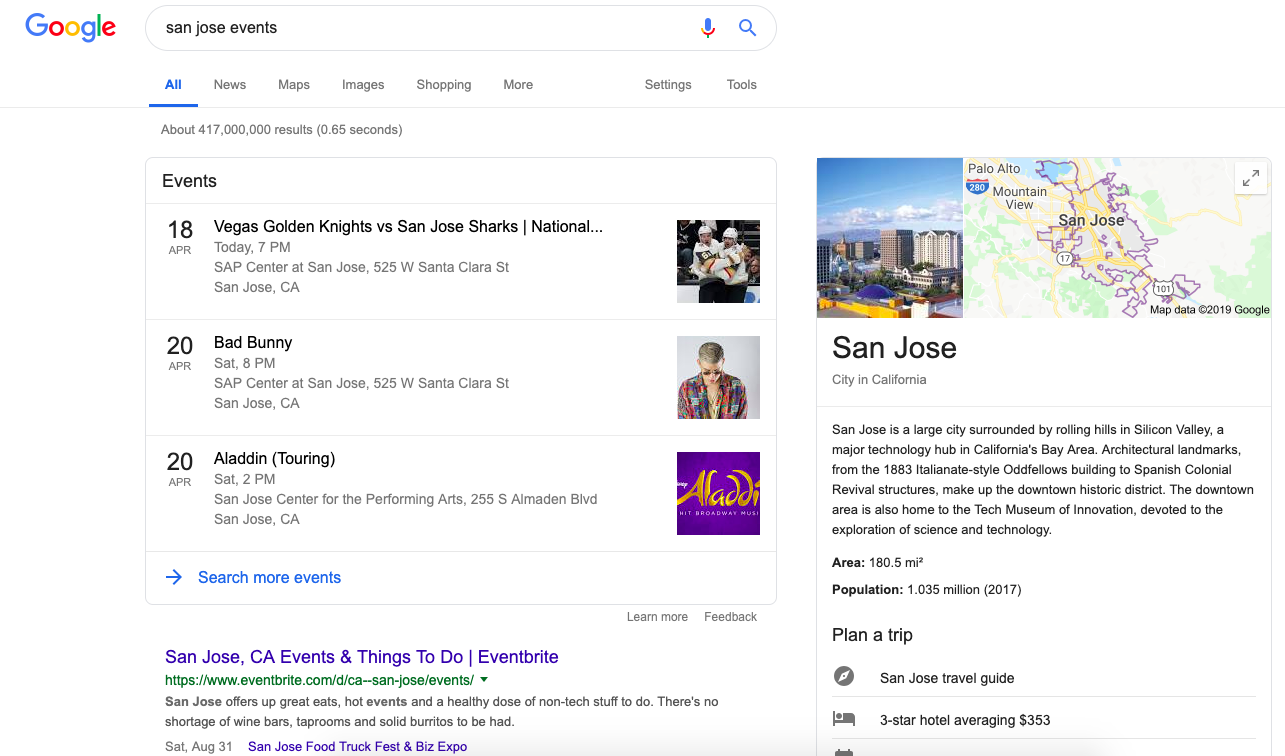Click the hotel bed icon in Plan a trip
The image size is (1285, 756).
(845, 718)
